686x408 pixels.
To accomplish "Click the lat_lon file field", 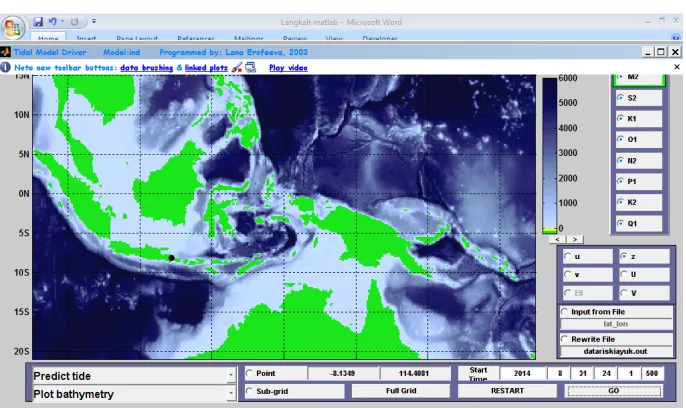I will click(616, 324).
